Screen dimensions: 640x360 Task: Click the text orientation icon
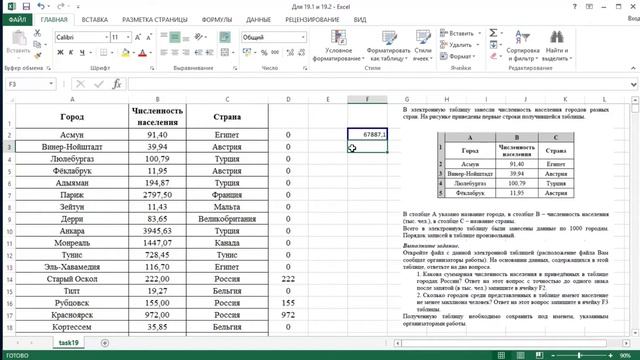(199, 37)
